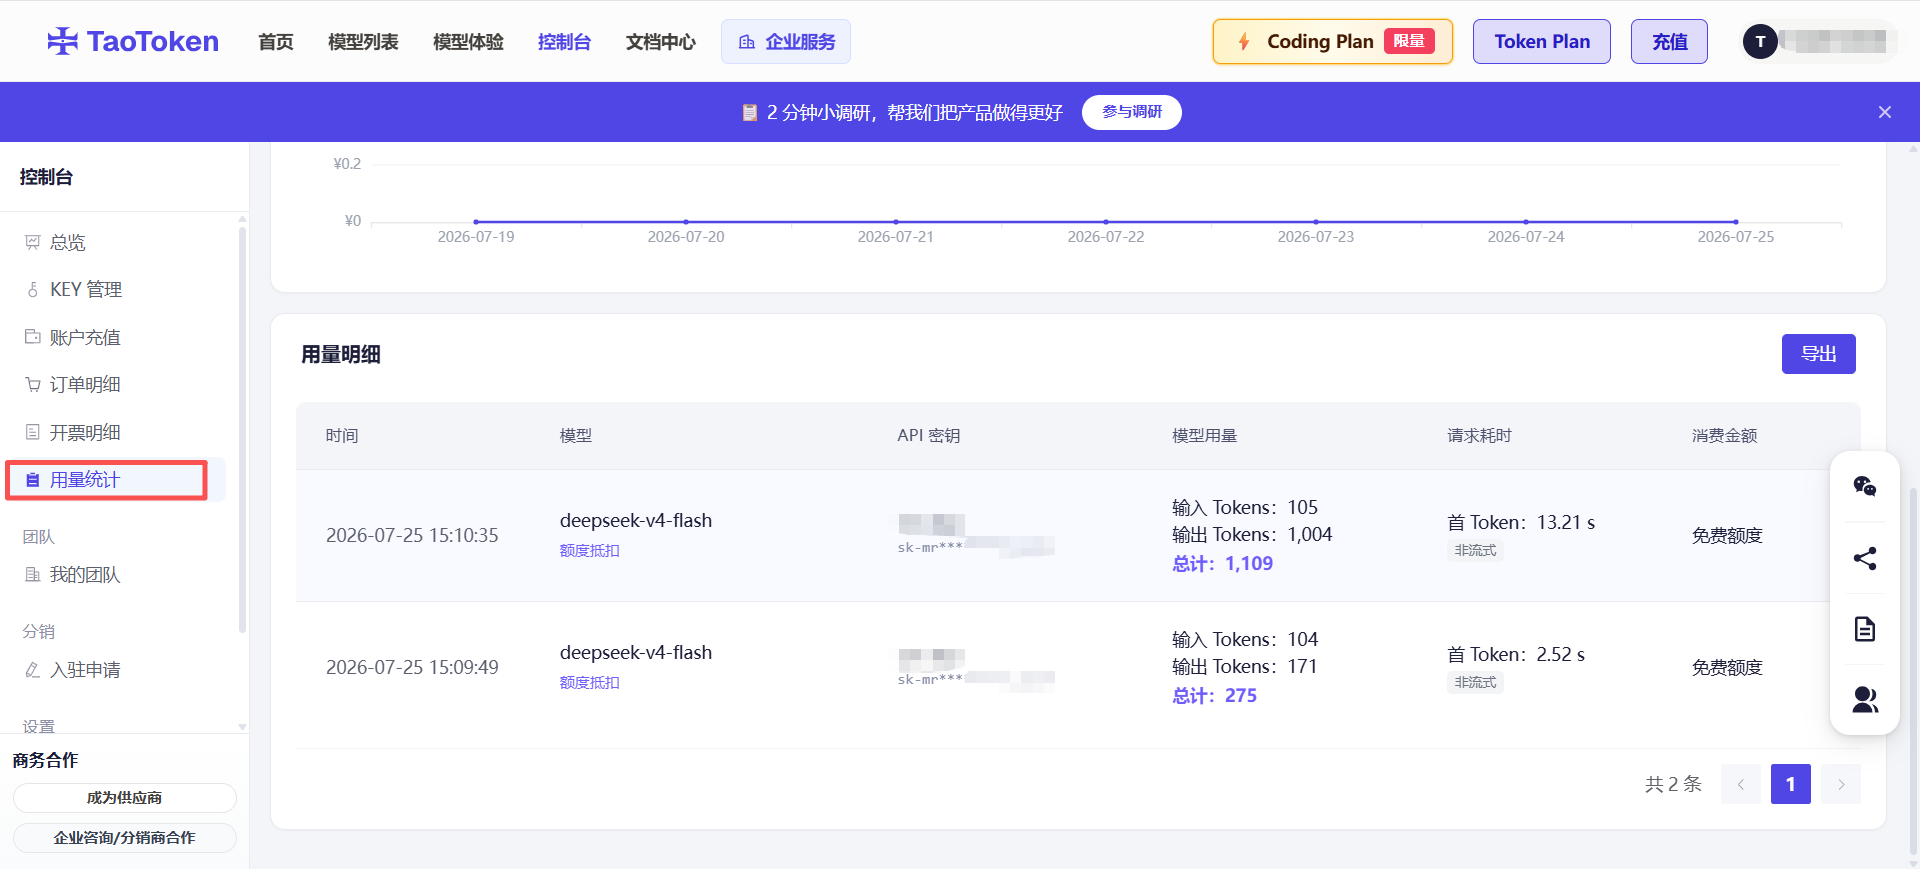Open 模型列表 navigation item

[363, 42]
